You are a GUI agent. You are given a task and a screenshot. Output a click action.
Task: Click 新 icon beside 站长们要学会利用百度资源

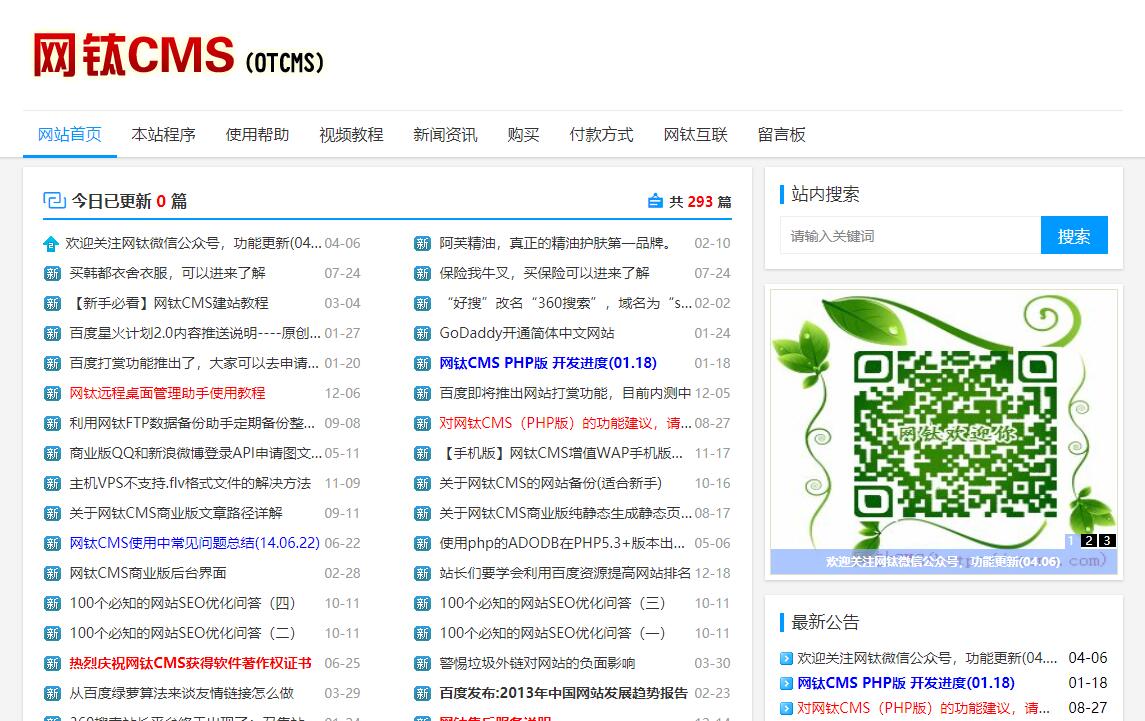click(x=422, y=573)
